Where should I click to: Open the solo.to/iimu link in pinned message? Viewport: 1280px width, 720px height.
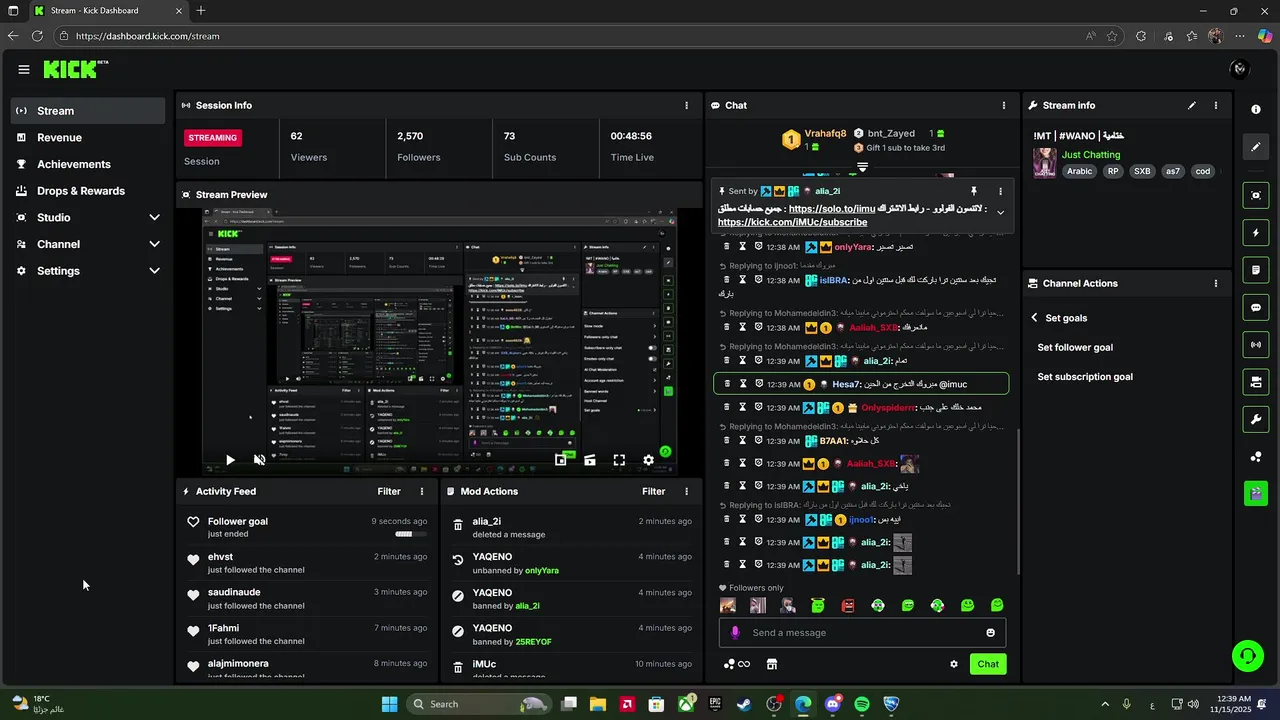[832, 209]
